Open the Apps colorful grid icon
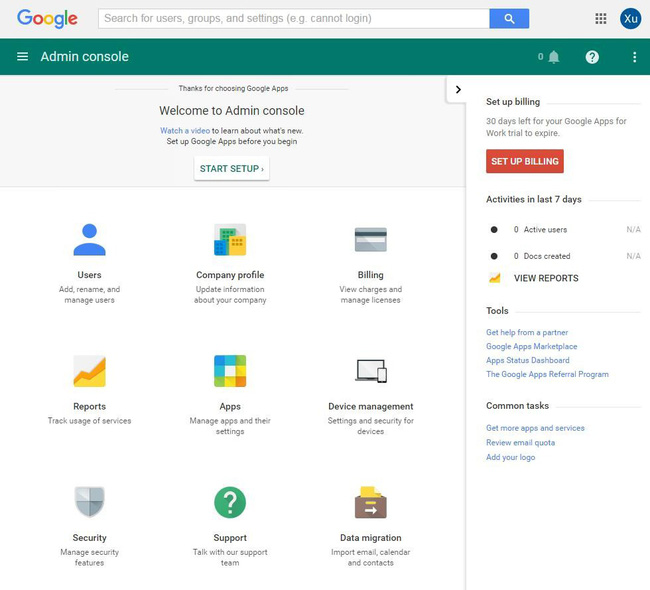Screen dimensions: 650x590 230,371
